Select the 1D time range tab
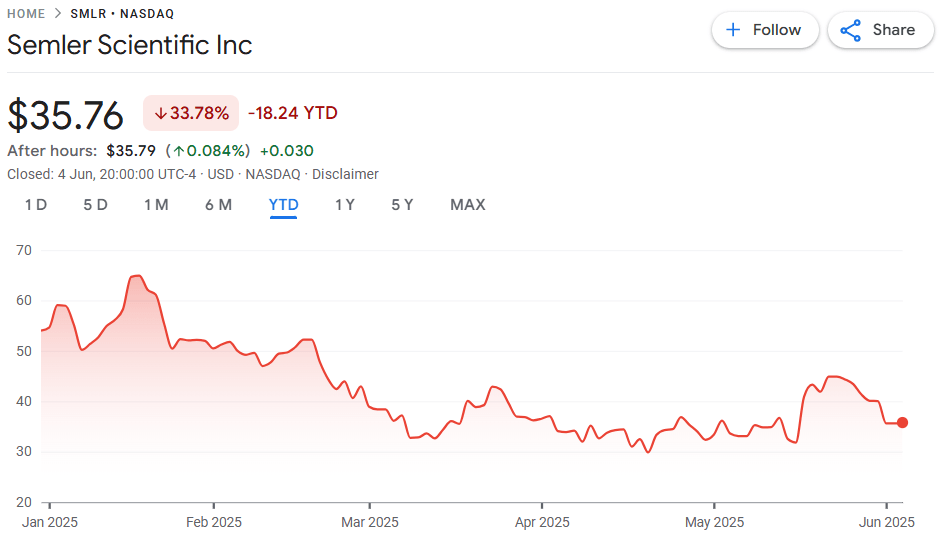 point(35,205)
